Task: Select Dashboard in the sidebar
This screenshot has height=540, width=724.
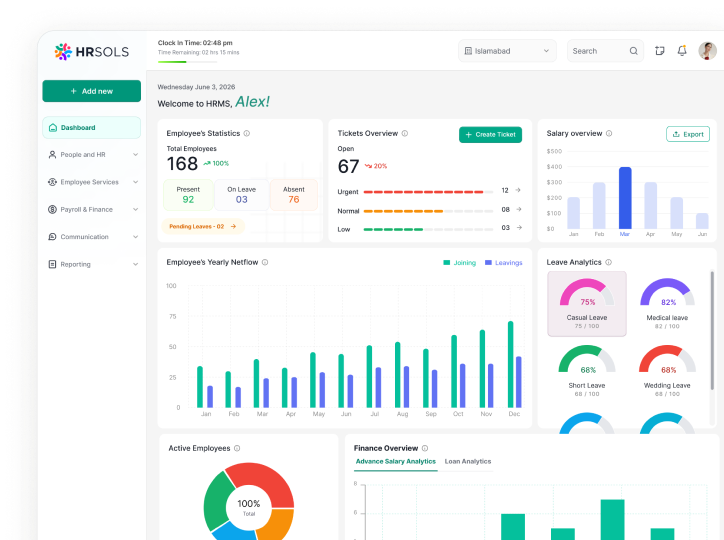Action: 91,127
